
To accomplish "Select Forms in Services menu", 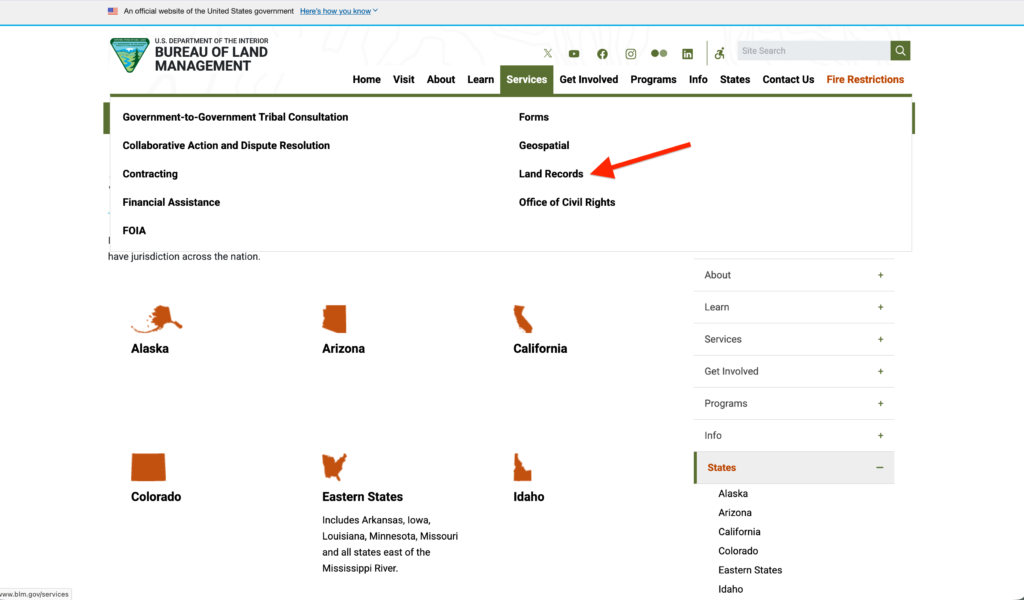I will (x=534, y=117).
